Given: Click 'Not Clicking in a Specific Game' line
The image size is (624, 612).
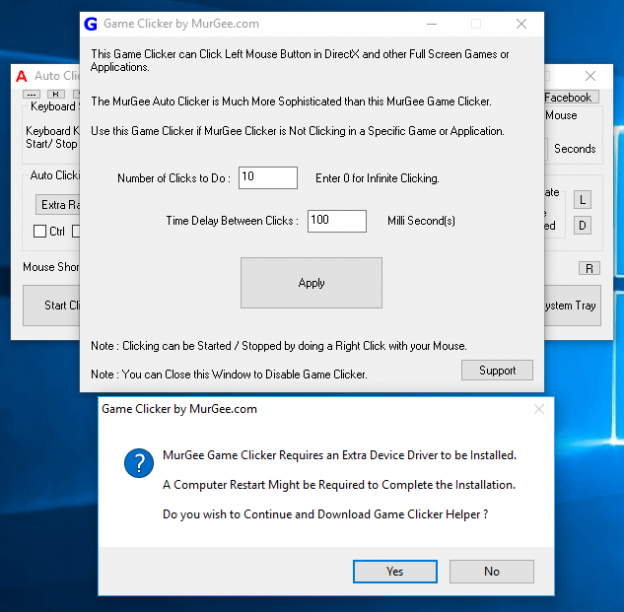Looking at the screenshot, I should [297, 131].
